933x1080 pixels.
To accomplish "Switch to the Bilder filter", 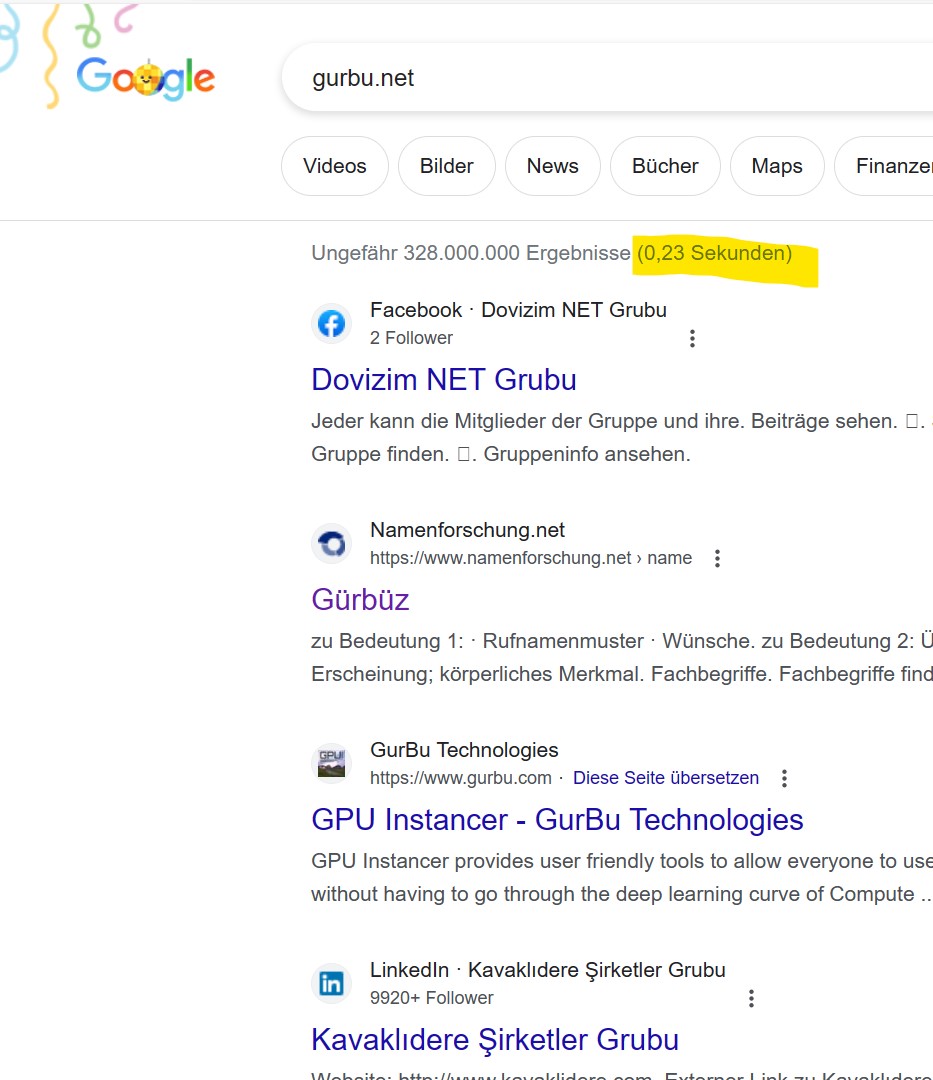I will click(x=446, y=166).
